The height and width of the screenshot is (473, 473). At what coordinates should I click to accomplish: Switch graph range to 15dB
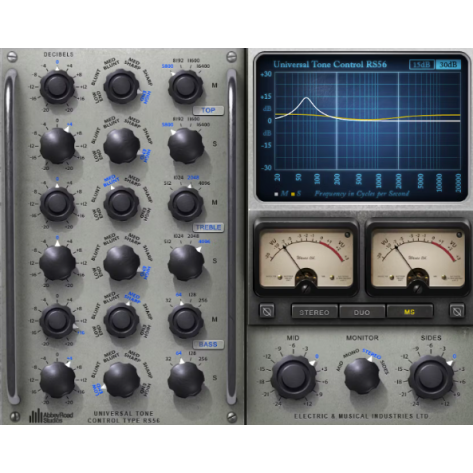[x=422, y=65]
